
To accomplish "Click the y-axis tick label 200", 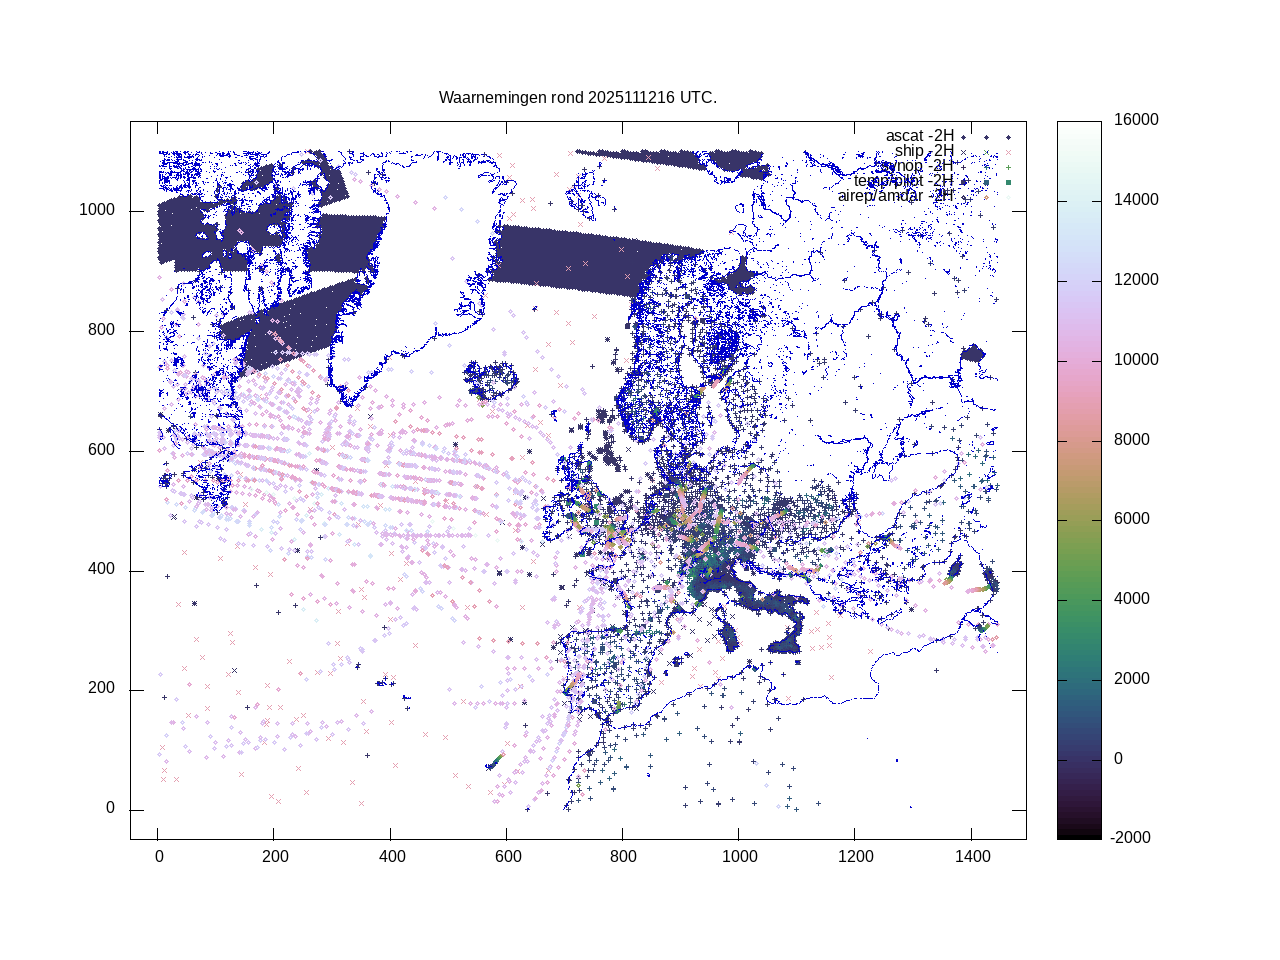I will [101, 689].
